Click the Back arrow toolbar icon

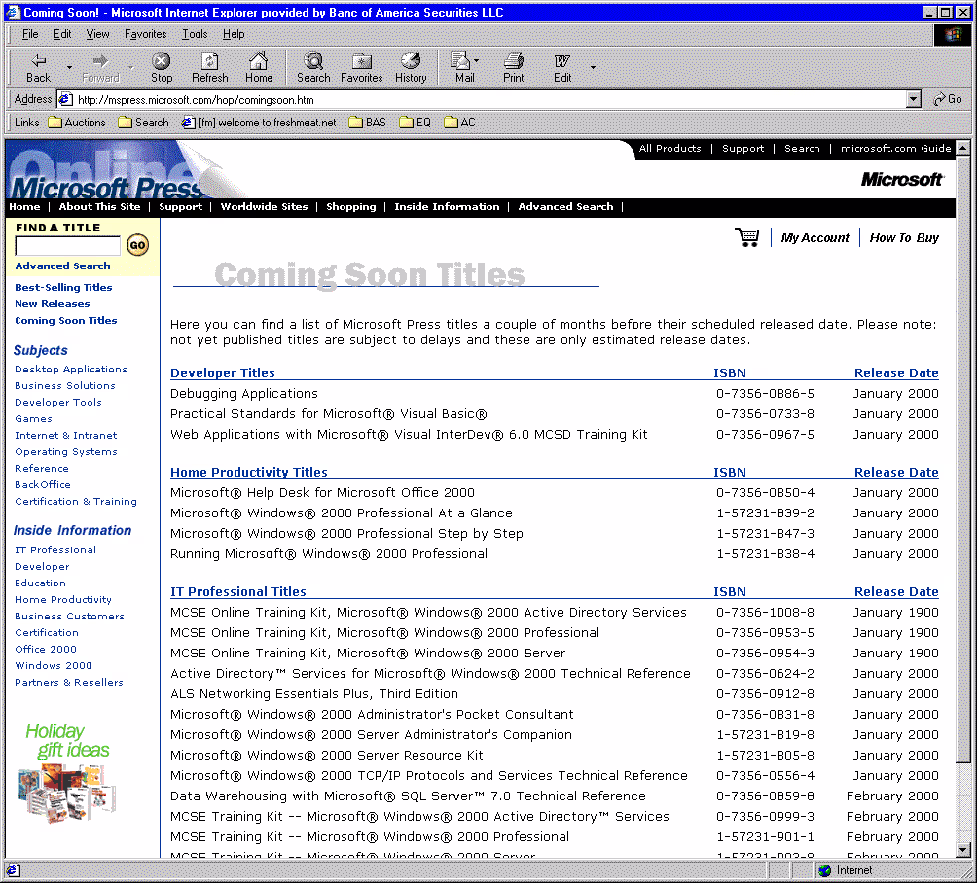[39, 62]
